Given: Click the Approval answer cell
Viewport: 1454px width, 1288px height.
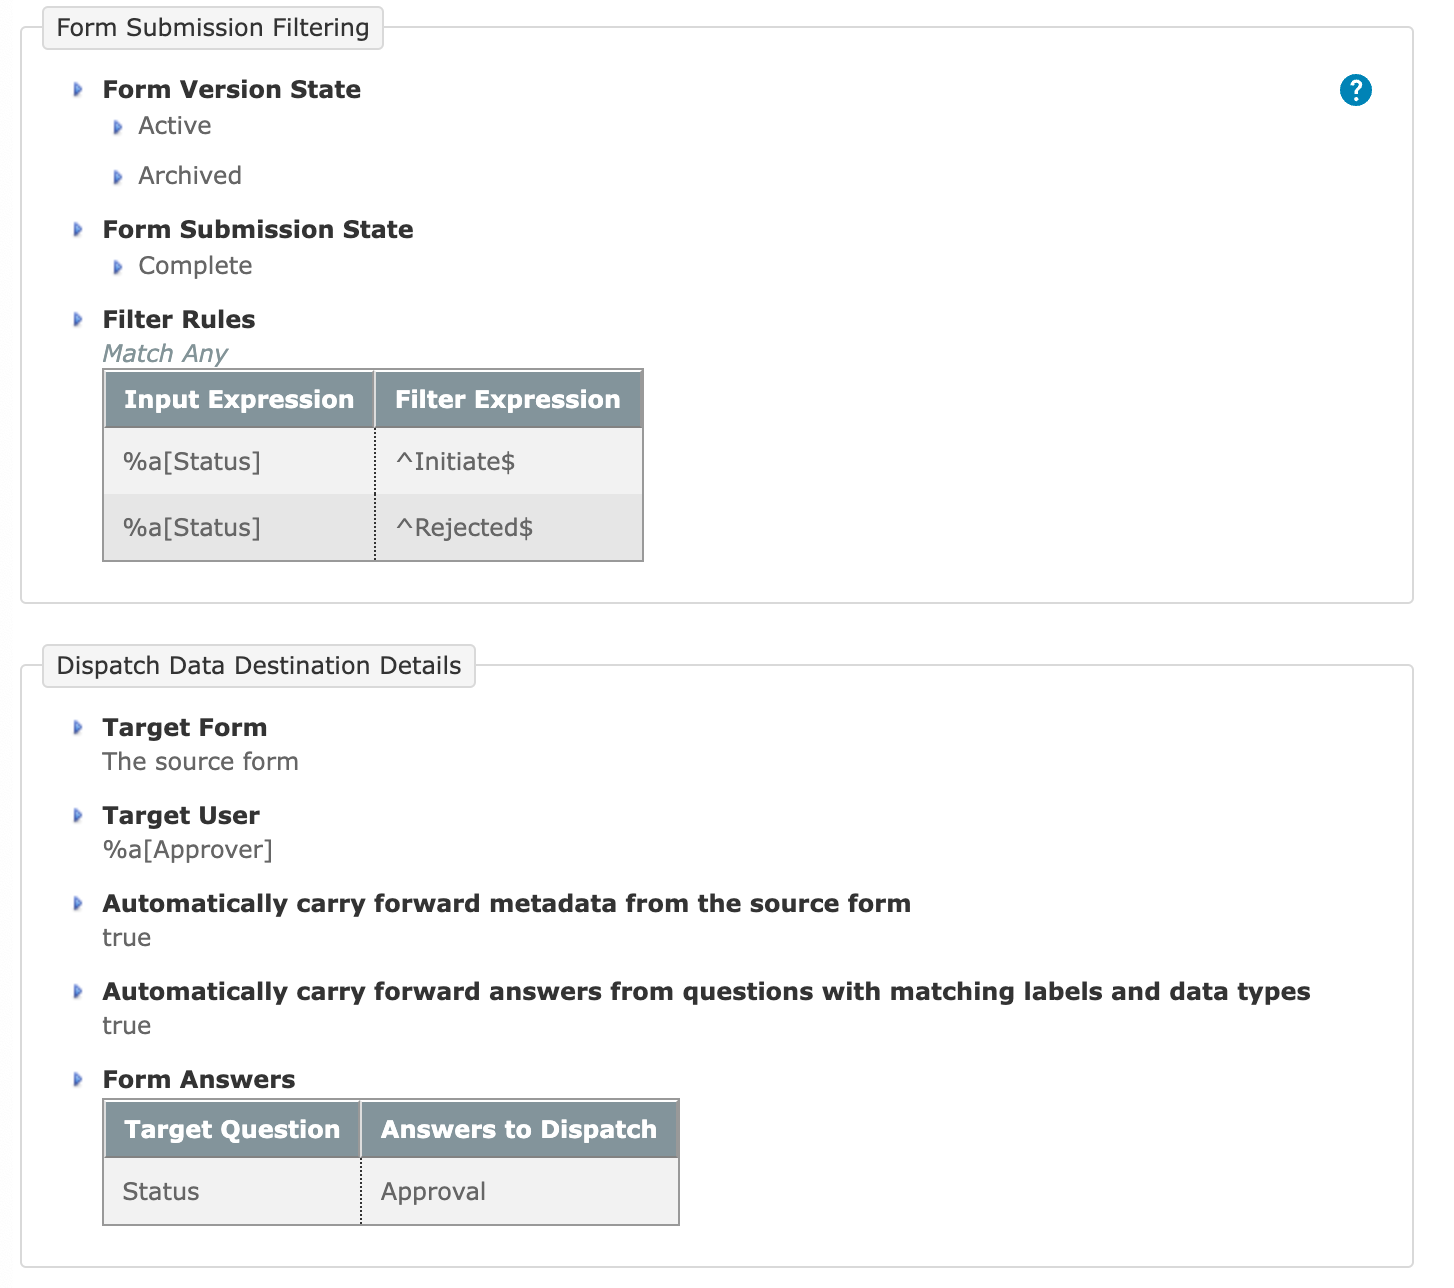Looking at the screenshot, I should (x=519, y=1191).
